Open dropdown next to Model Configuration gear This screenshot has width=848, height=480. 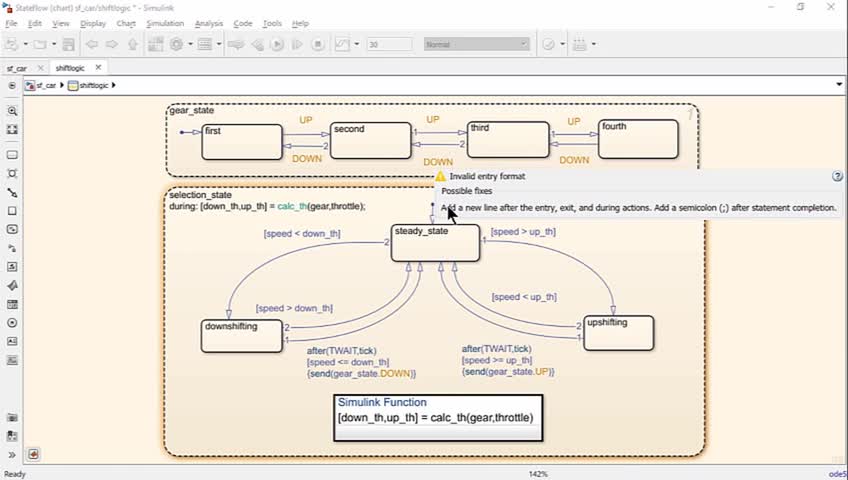[x=190, y=44]
